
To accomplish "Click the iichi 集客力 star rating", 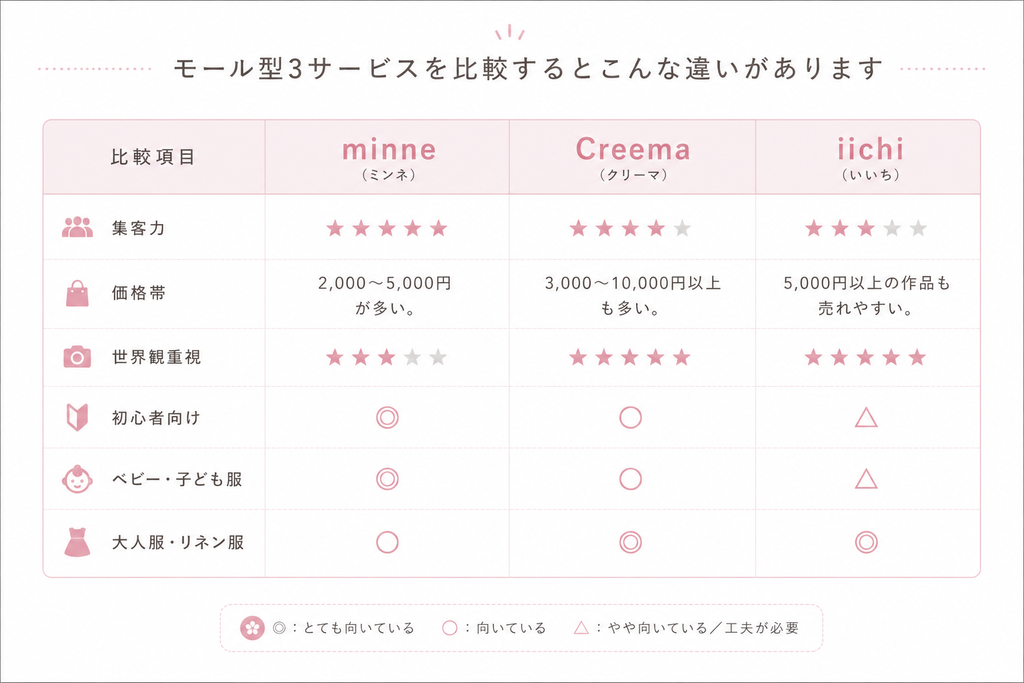I will [x=866, y=228].
